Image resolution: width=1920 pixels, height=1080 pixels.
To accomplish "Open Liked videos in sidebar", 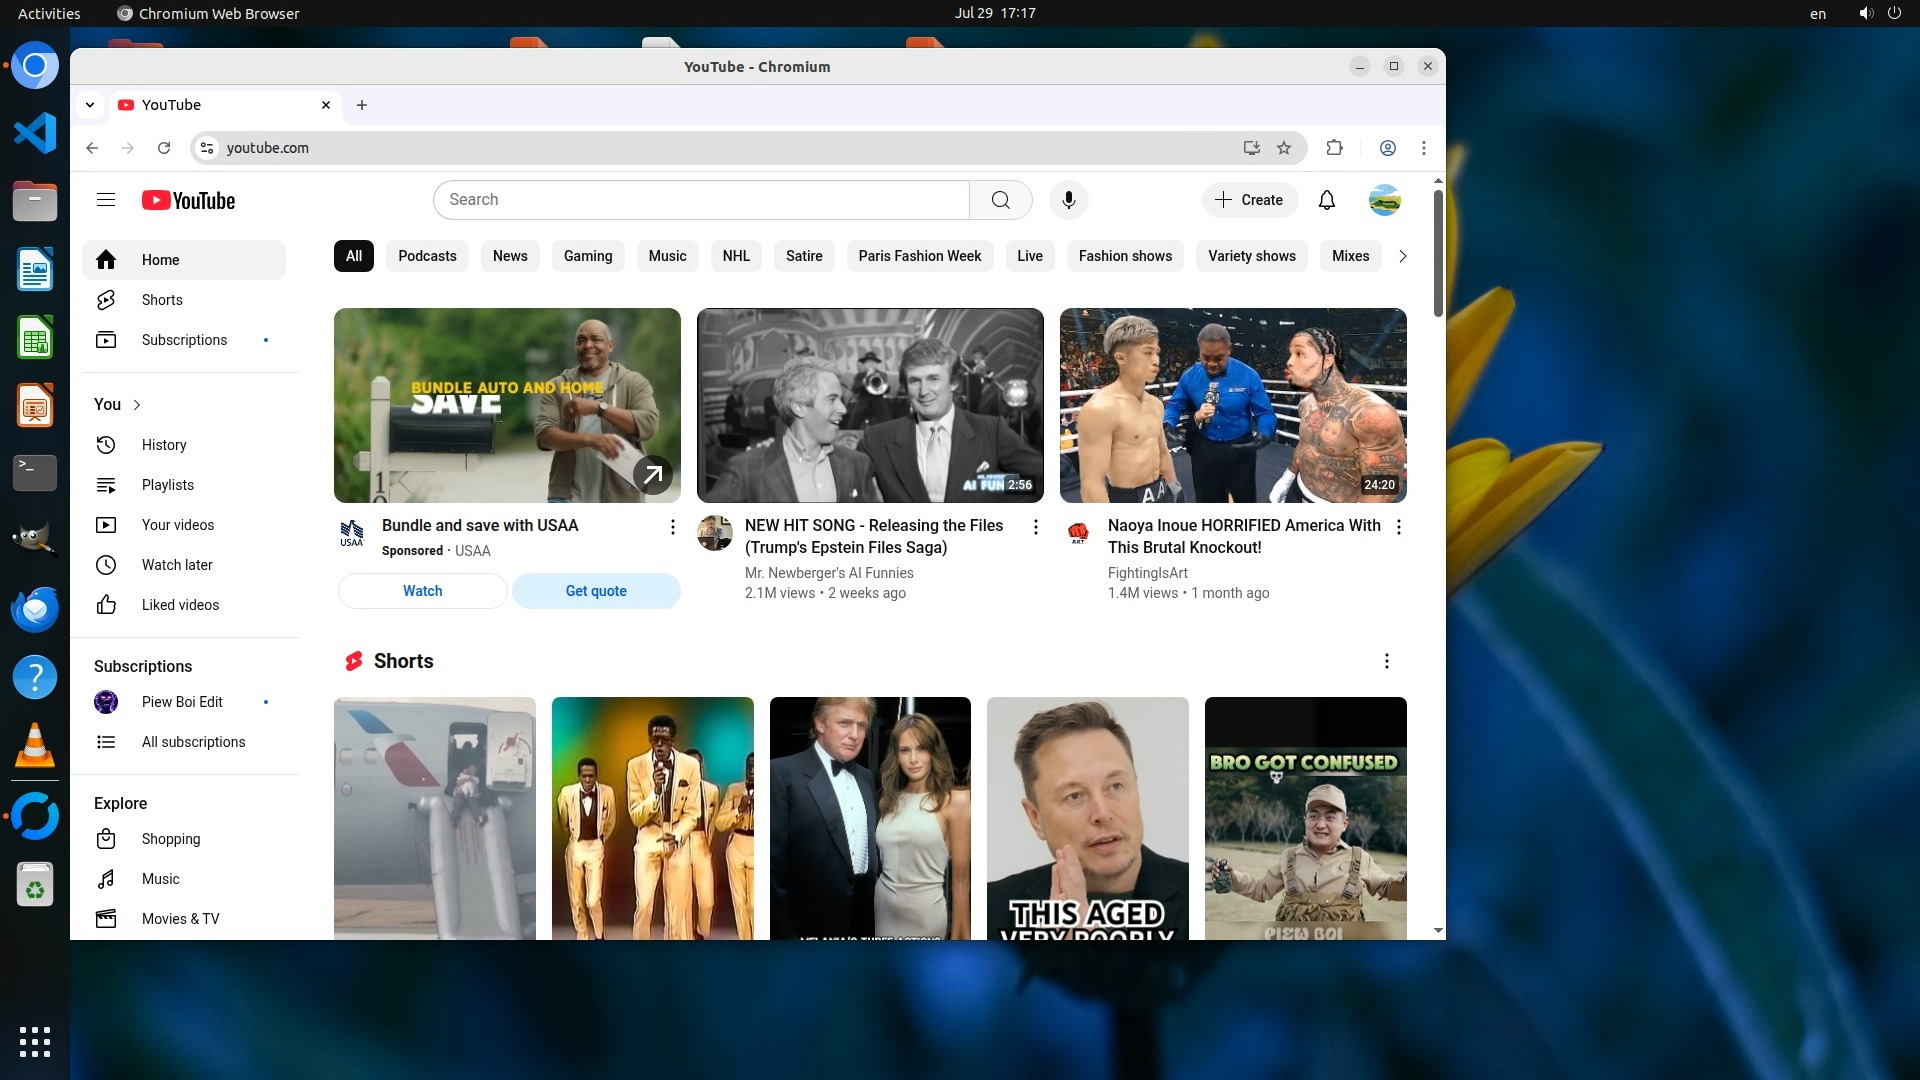I will [x=180, y=605].
